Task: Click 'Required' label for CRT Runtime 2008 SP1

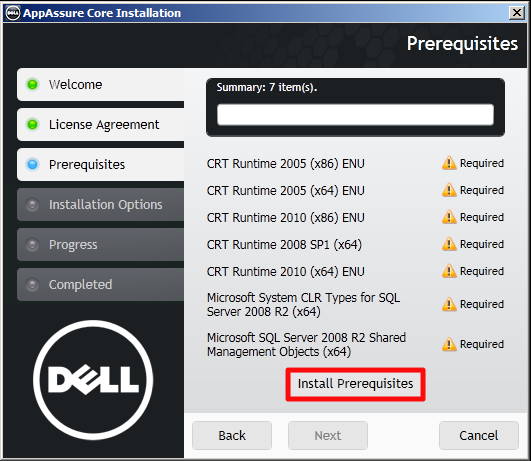Action: click(482, 244)
